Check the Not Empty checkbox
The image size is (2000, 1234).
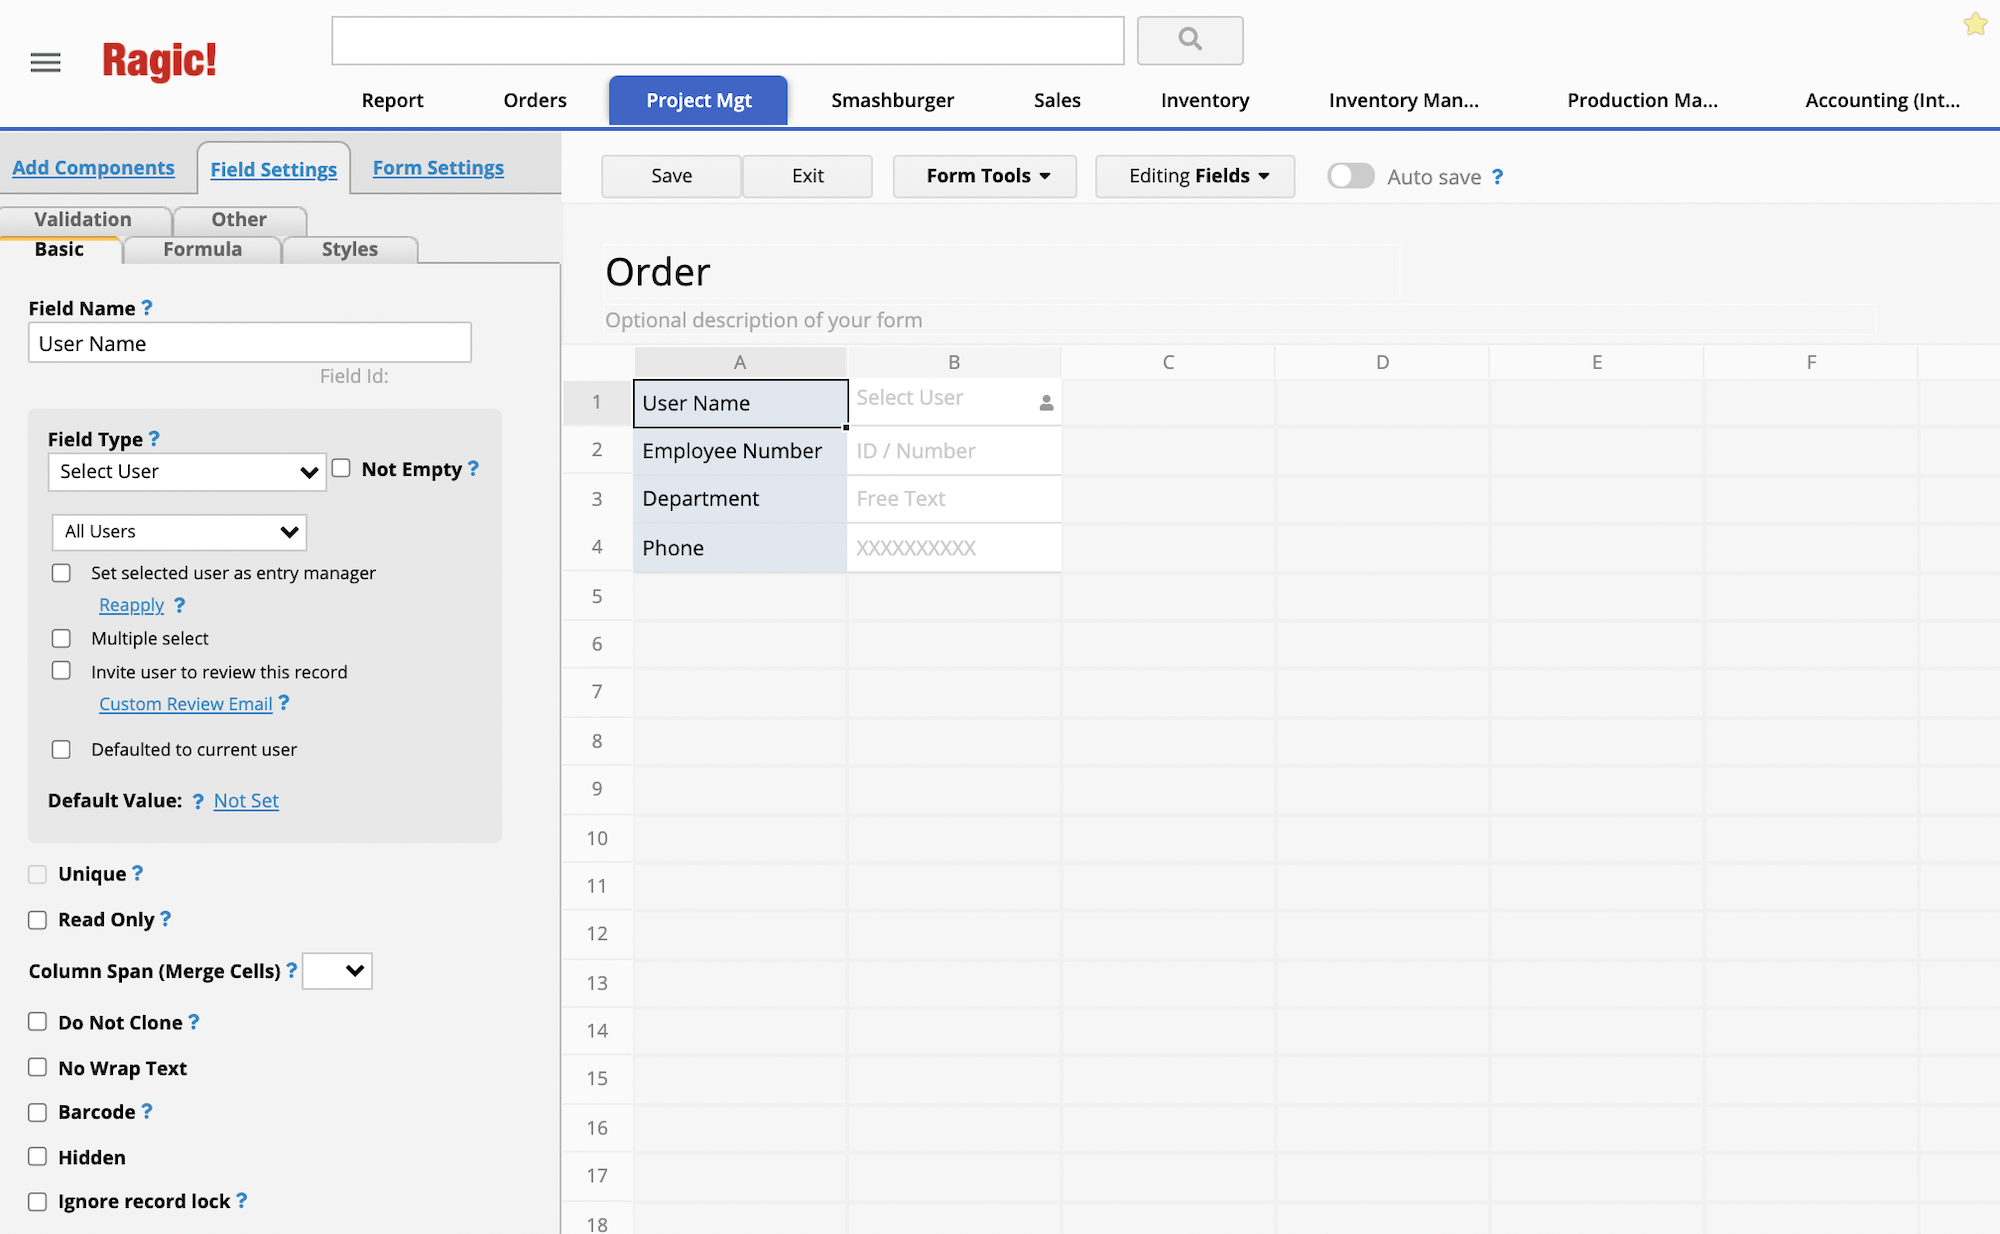(341, 468)
